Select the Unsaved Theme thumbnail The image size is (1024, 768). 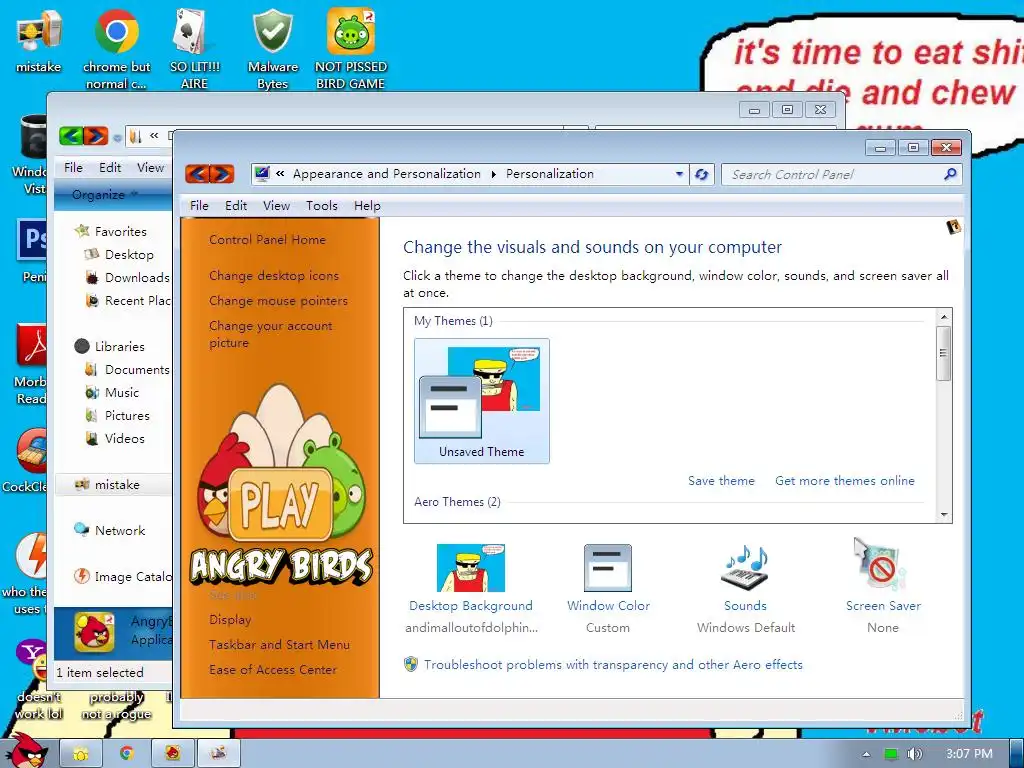(482, 401)
